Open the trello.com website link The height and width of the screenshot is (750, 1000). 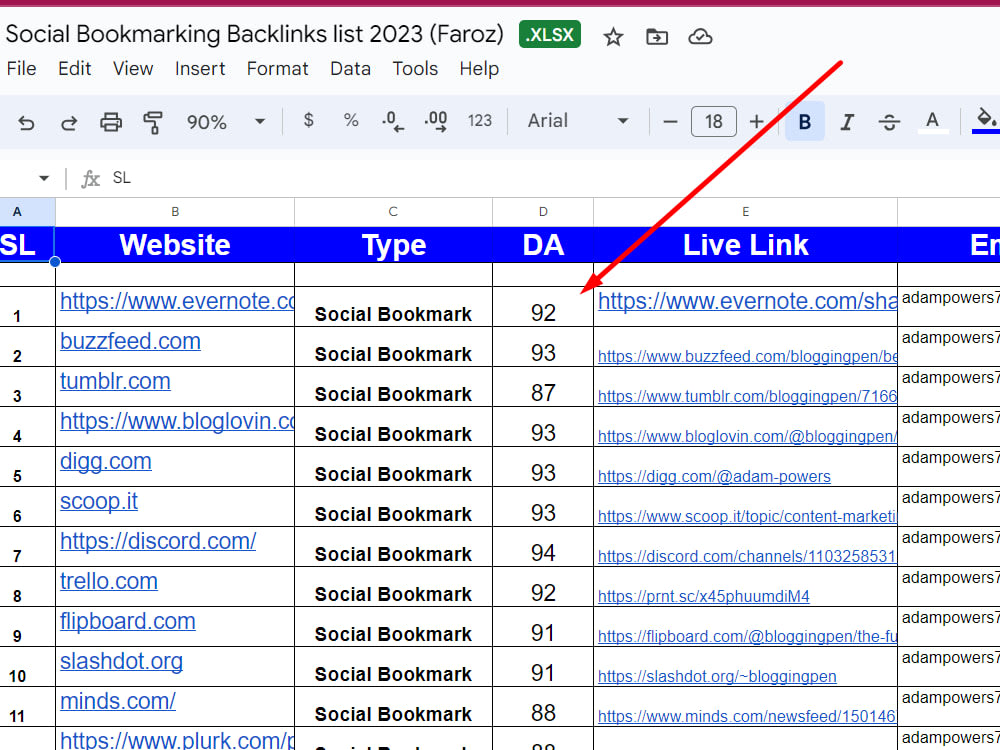[x=109, y=582]
